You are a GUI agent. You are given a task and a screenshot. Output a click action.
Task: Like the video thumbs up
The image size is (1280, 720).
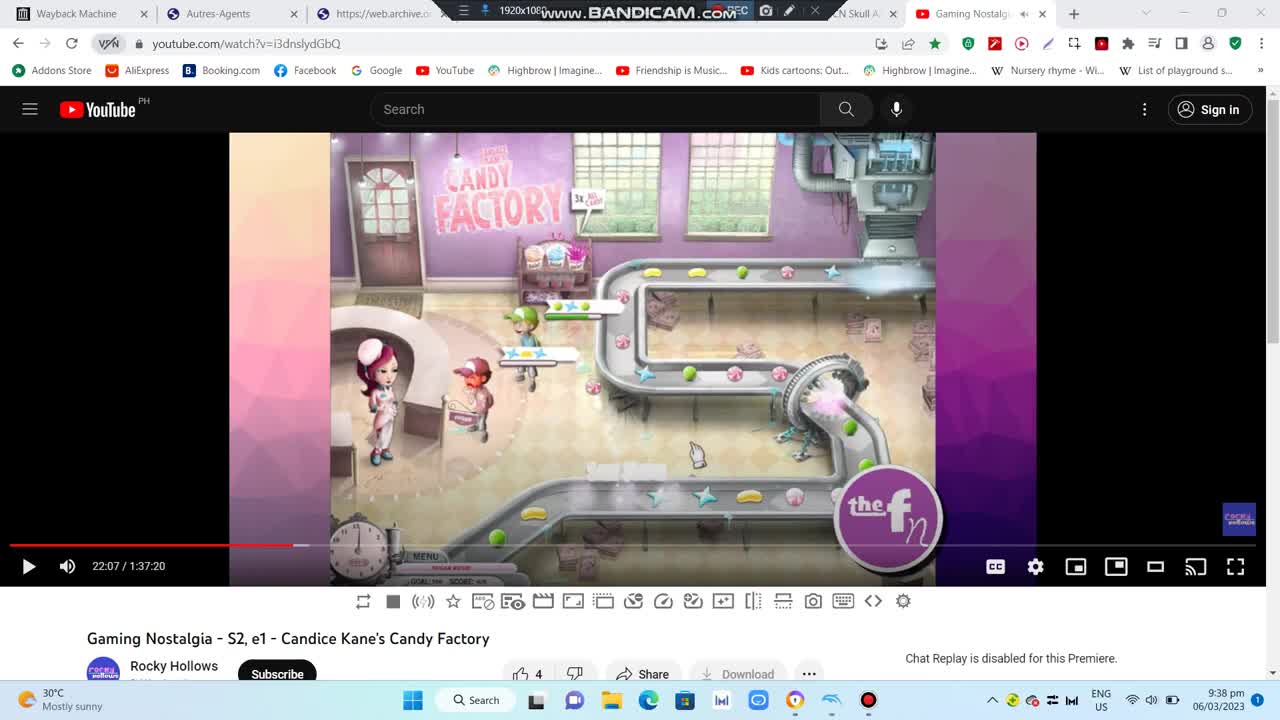[527, 674]
